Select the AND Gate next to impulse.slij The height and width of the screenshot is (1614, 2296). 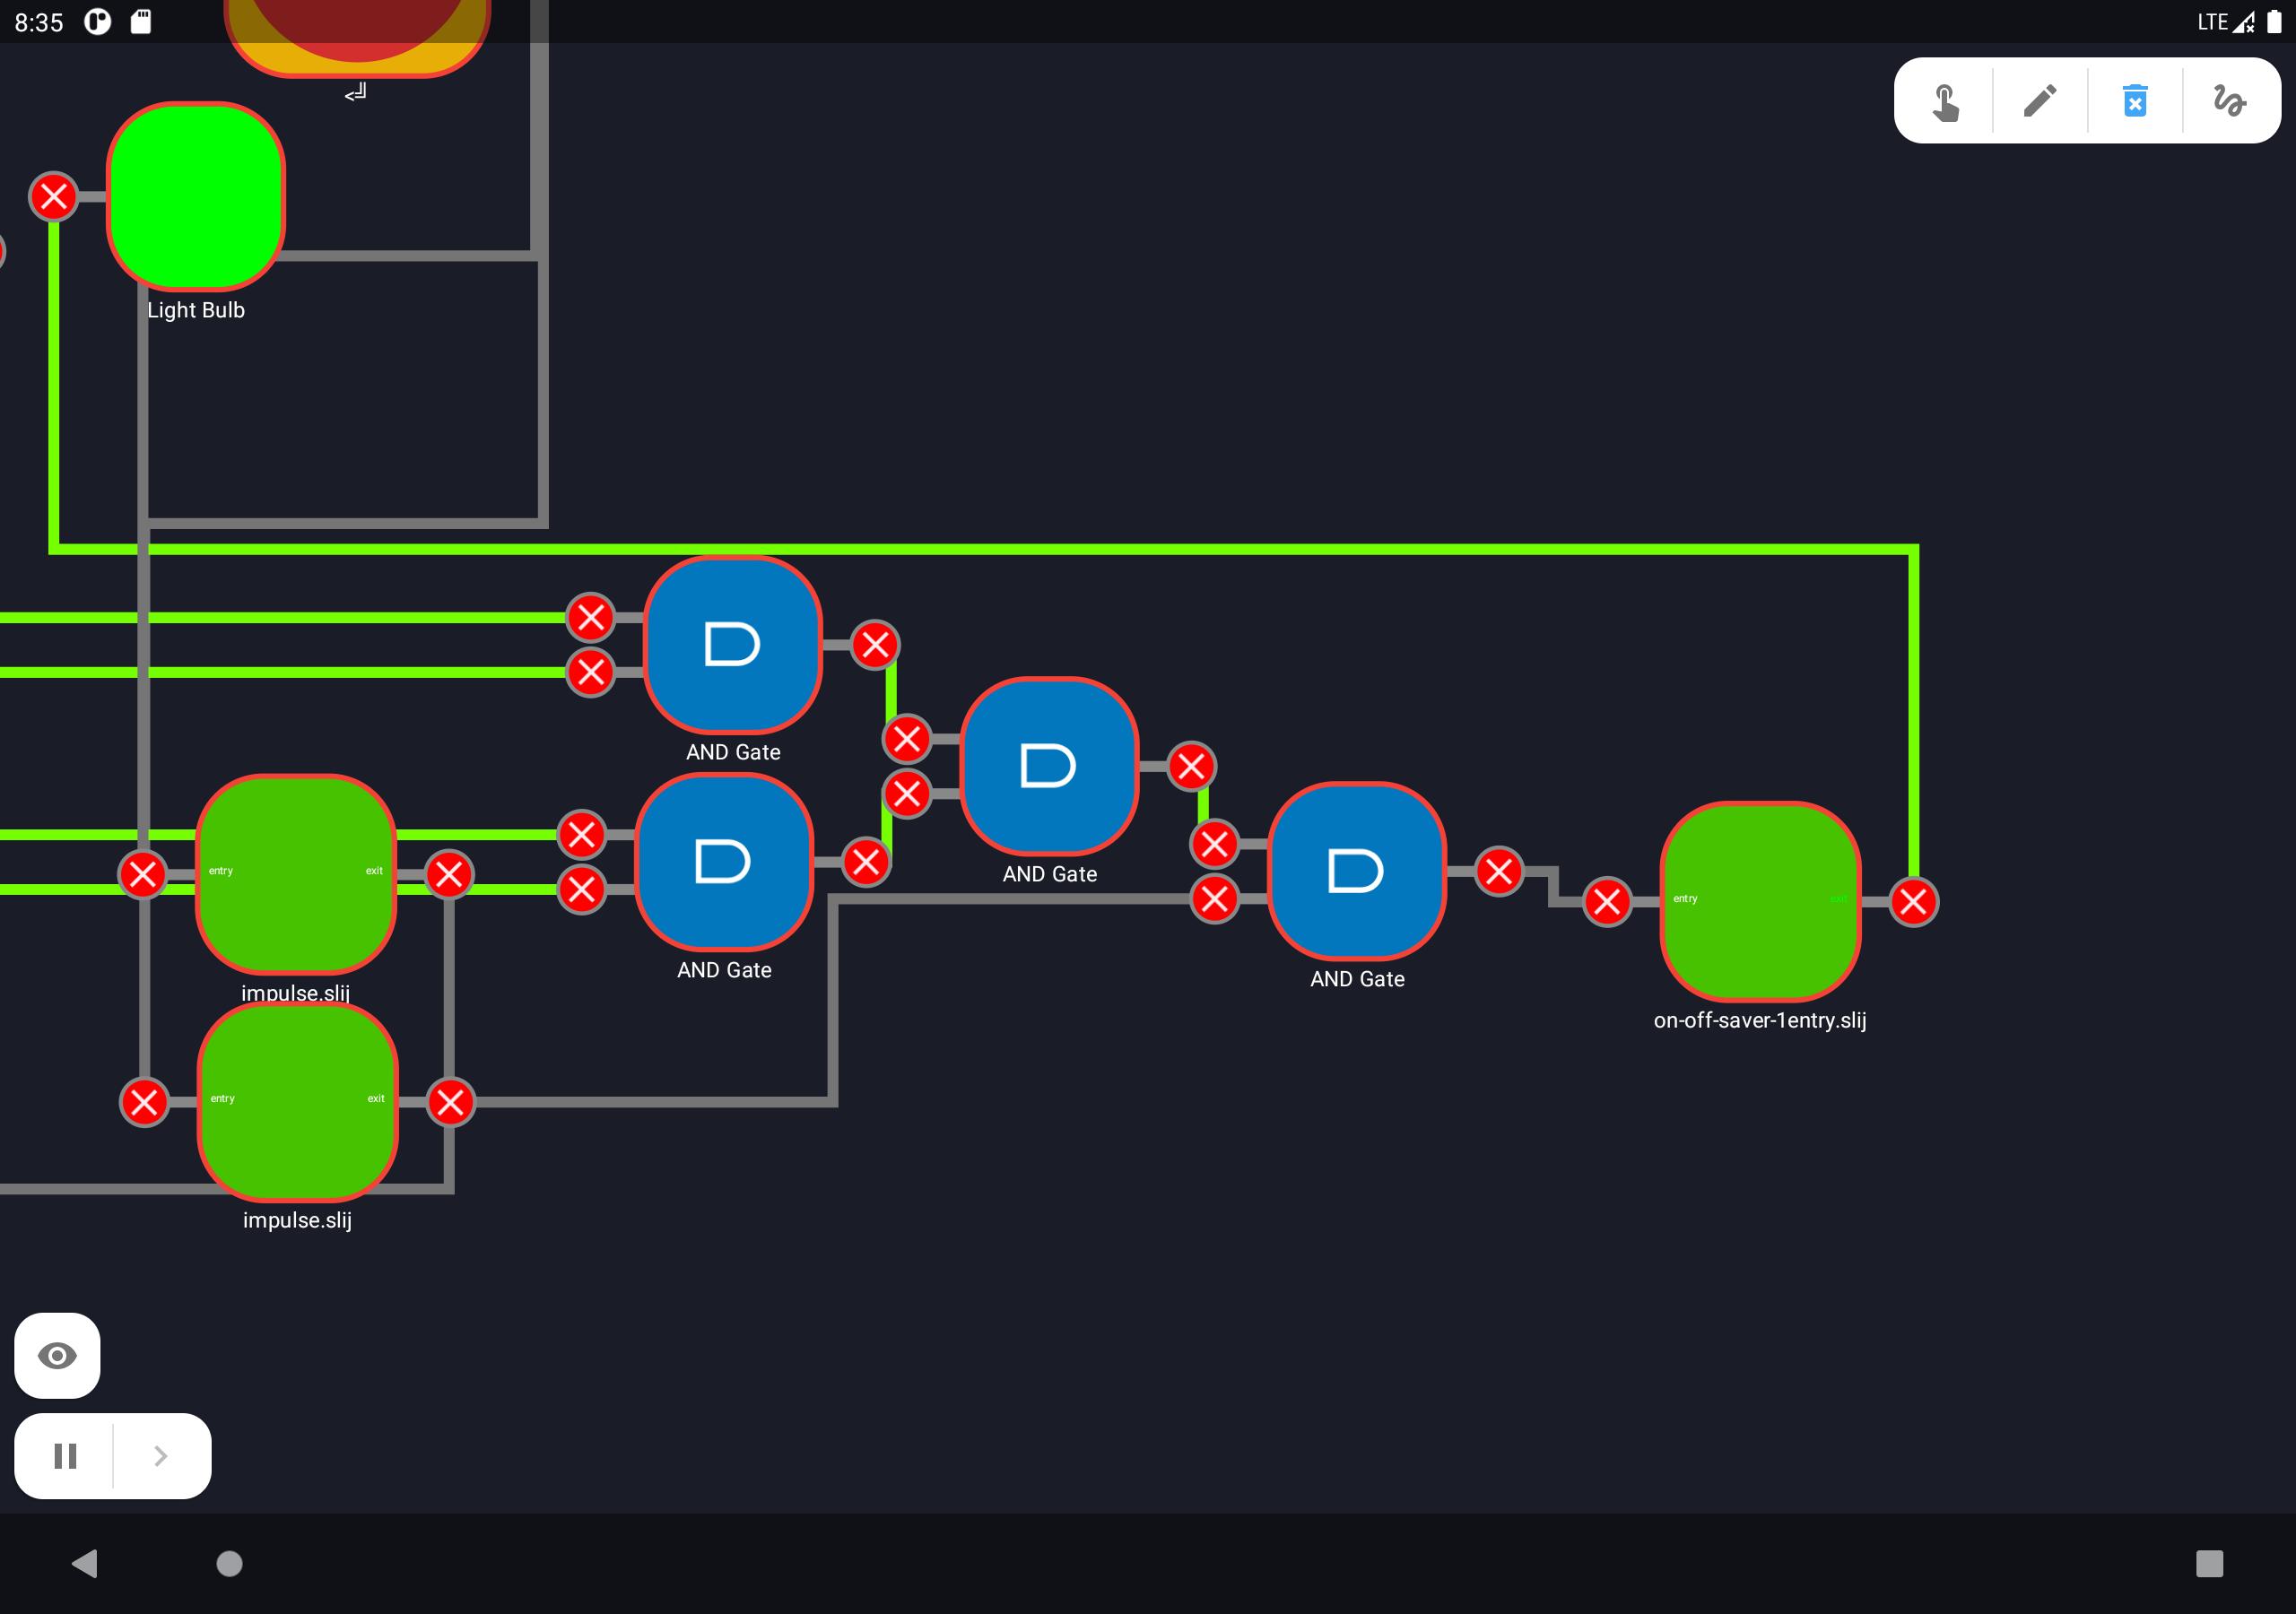[x=724, y=862]
